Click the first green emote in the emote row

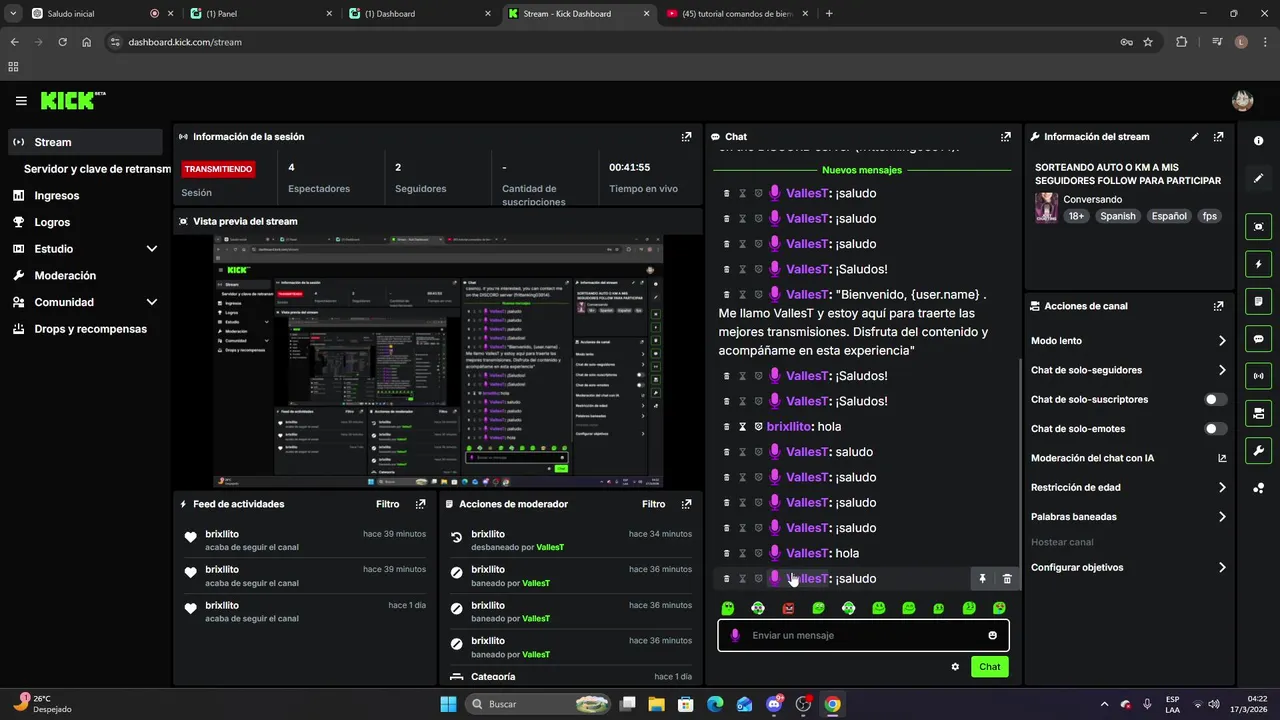click(728, 608)
